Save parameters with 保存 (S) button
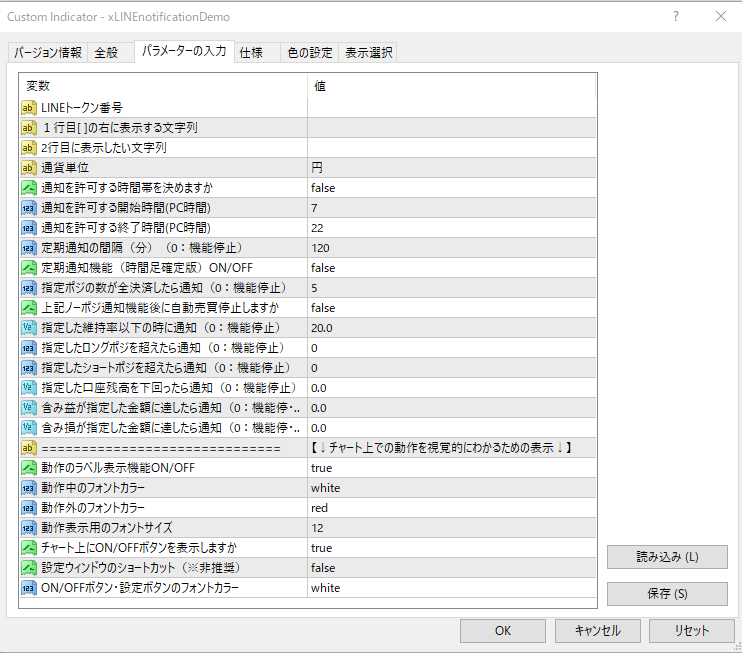 click(667, 594)
